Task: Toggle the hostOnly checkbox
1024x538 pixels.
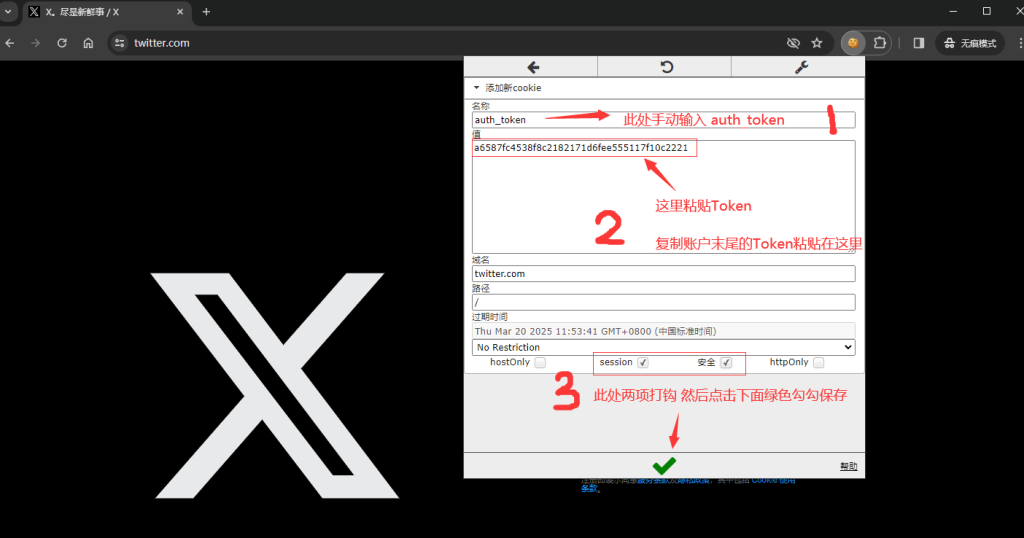Action: tap(540, 362)
